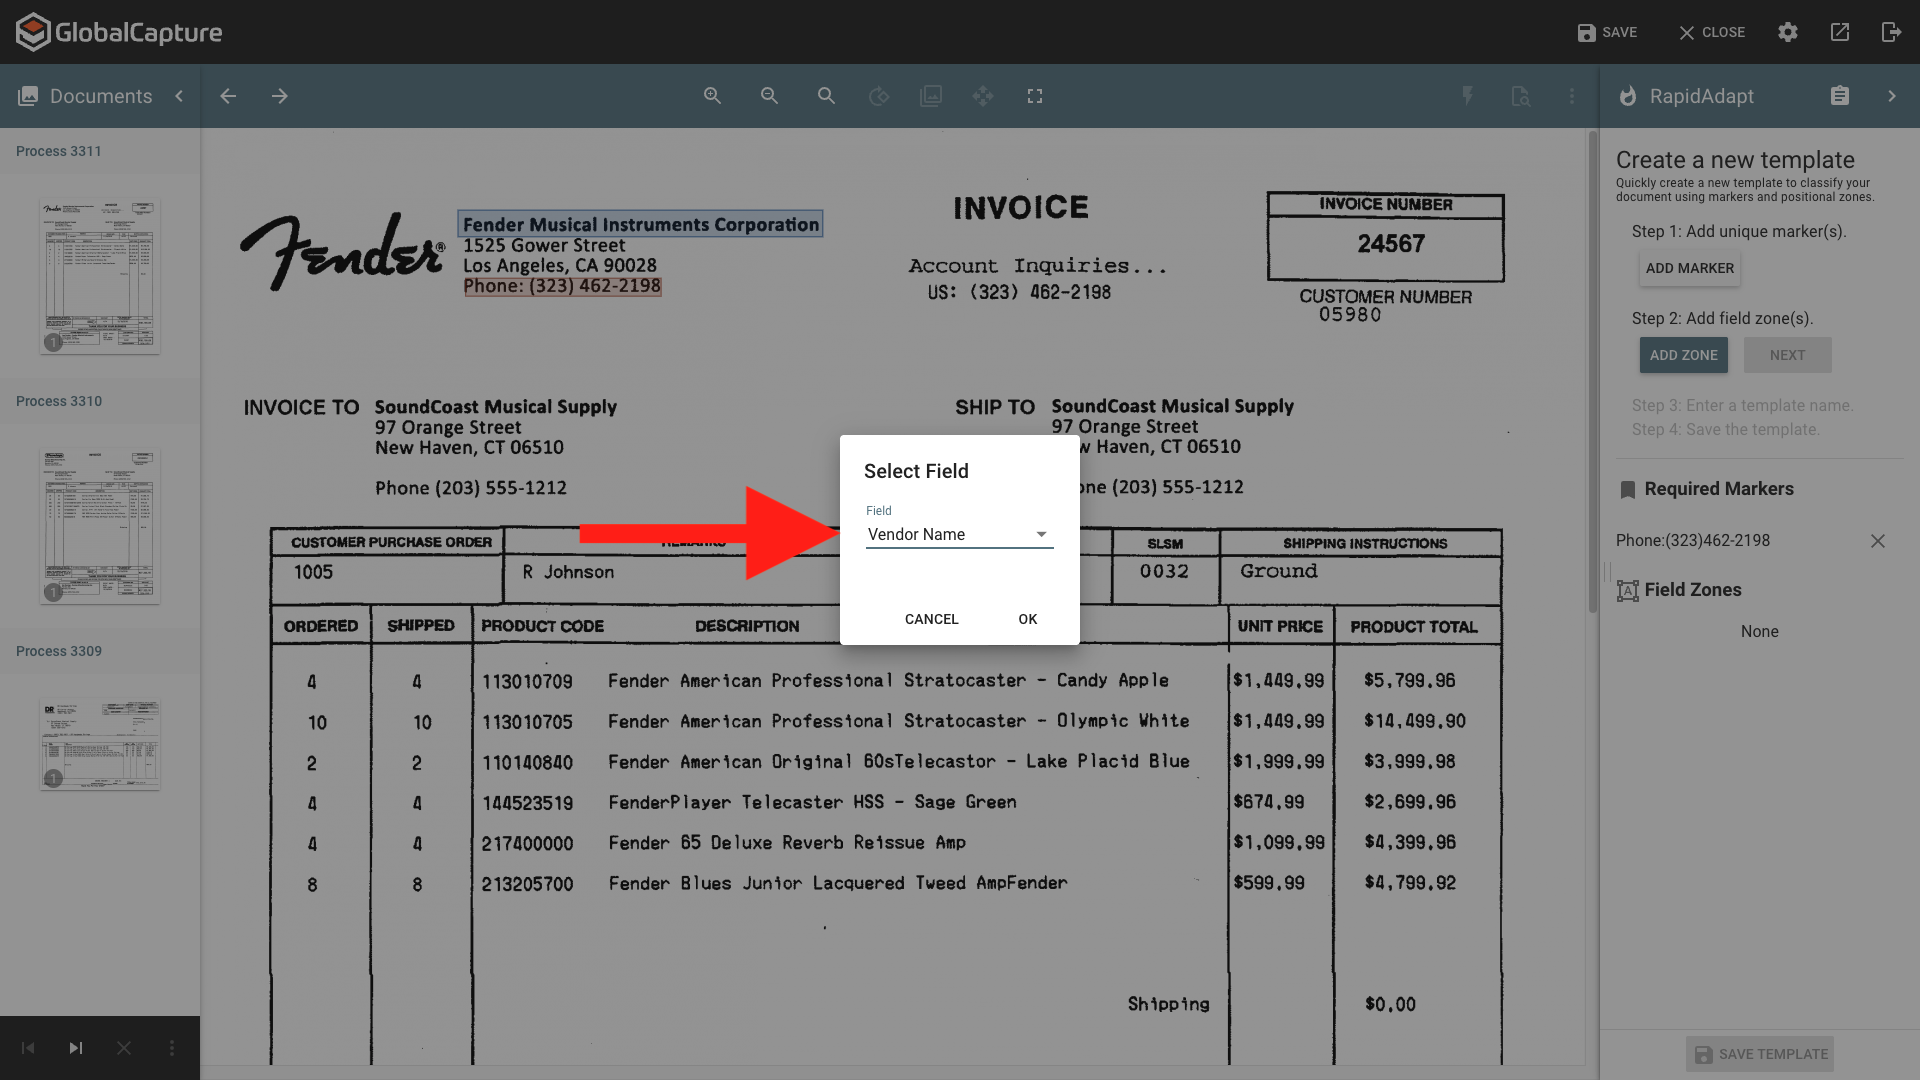Open the settings gear

[1788, 32]
